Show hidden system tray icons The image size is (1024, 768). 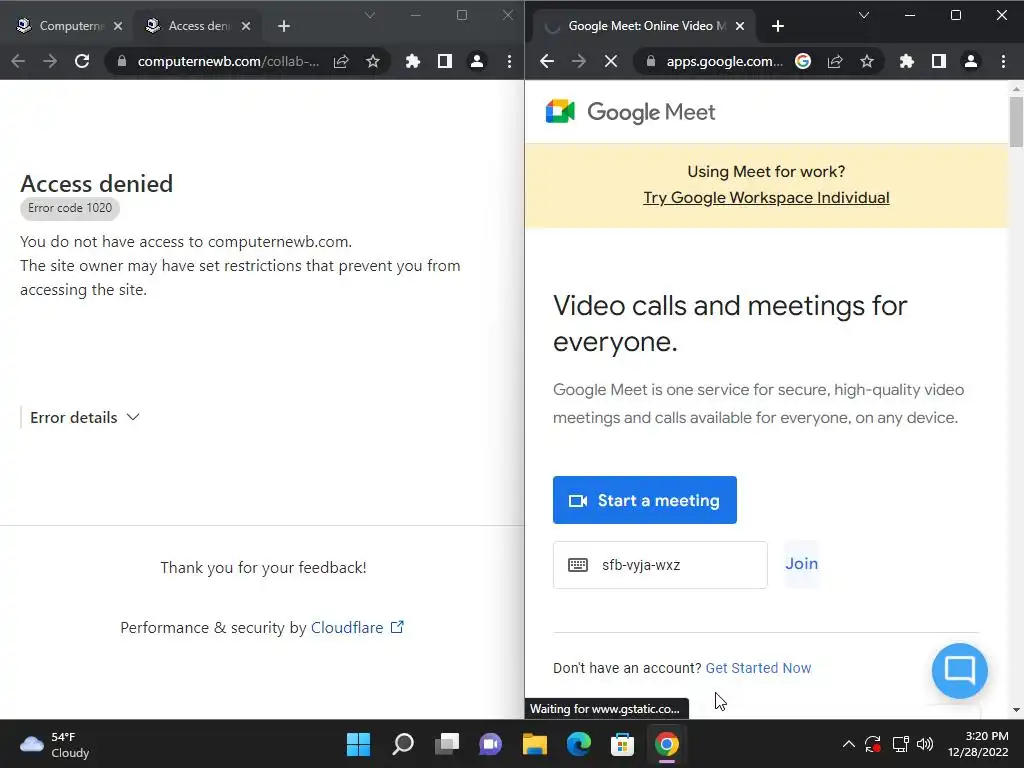pyautogui.click(x=848, y=744)
